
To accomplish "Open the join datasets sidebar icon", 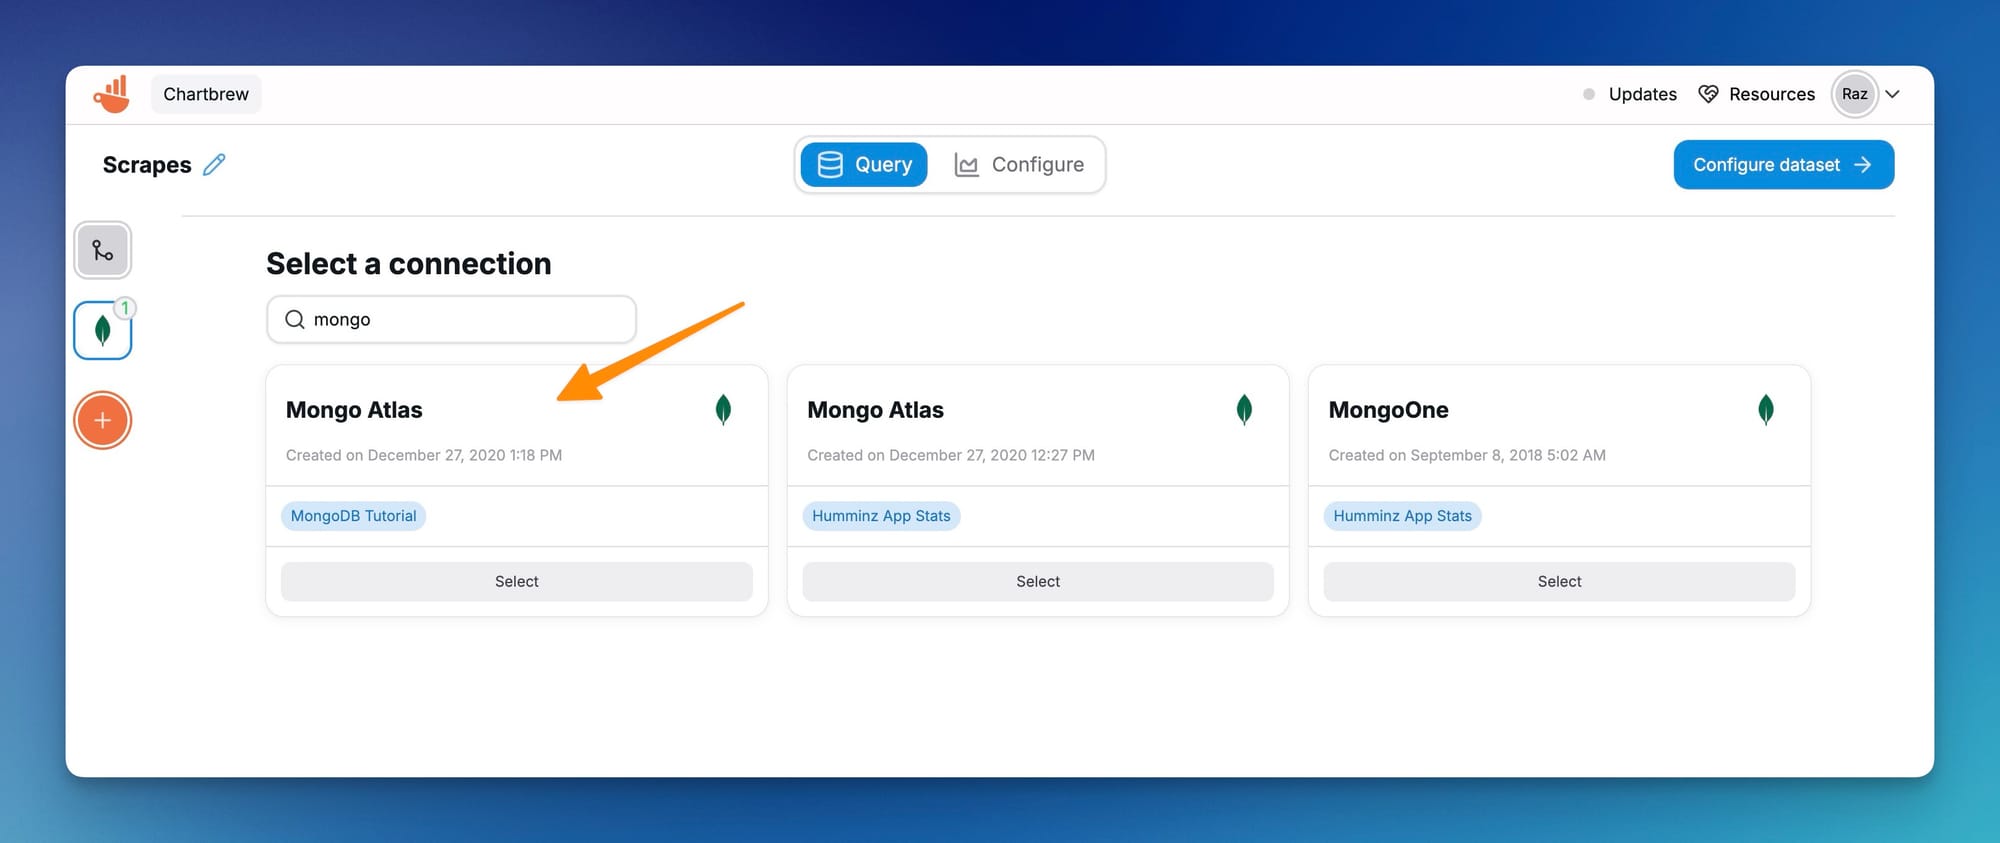I will click(103, 250).
